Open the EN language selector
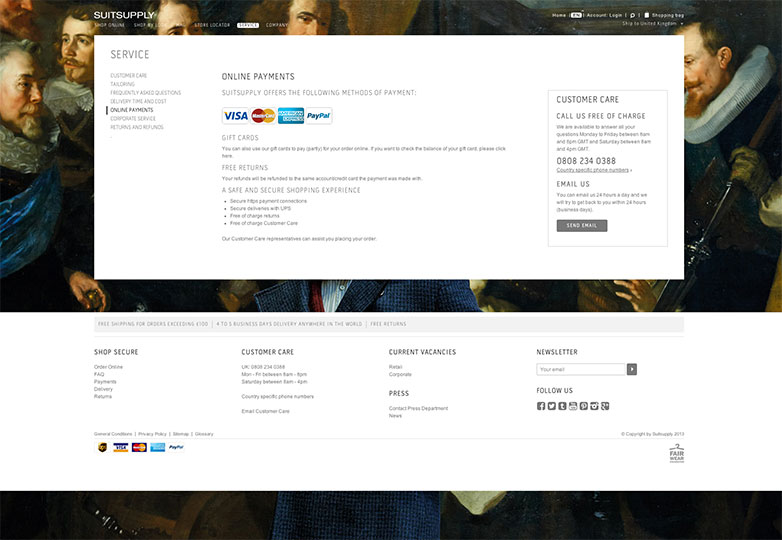Image resolution: width=782 pixels, height=540 pixels. (576, 16)
